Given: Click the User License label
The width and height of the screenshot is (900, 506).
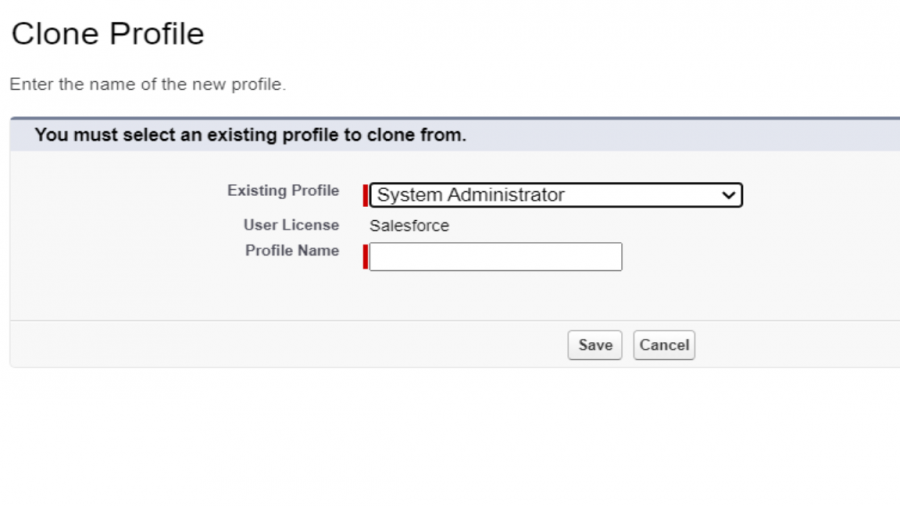Looking at the screenshot, I should [x=291, y=225].
